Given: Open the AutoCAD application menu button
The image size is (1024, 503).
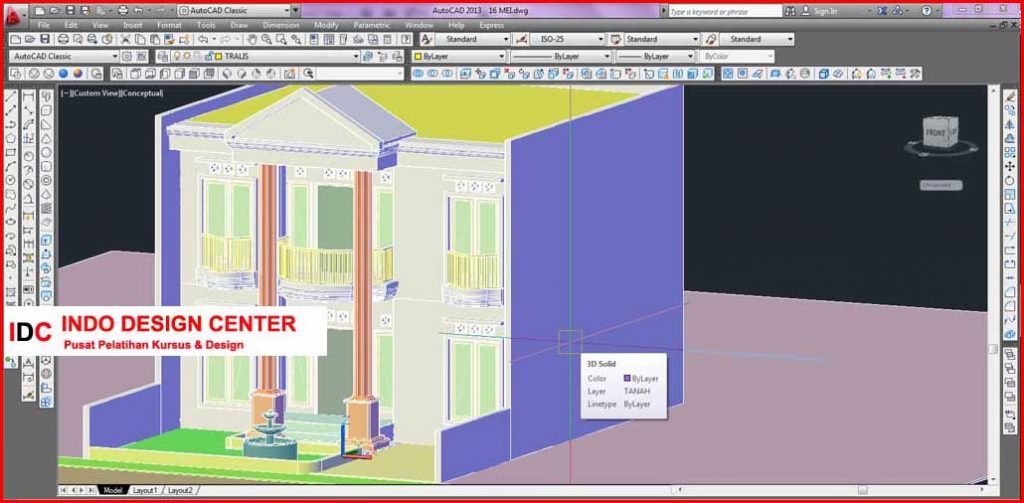Looking at the screenshot, I should [x=14, y=14].
